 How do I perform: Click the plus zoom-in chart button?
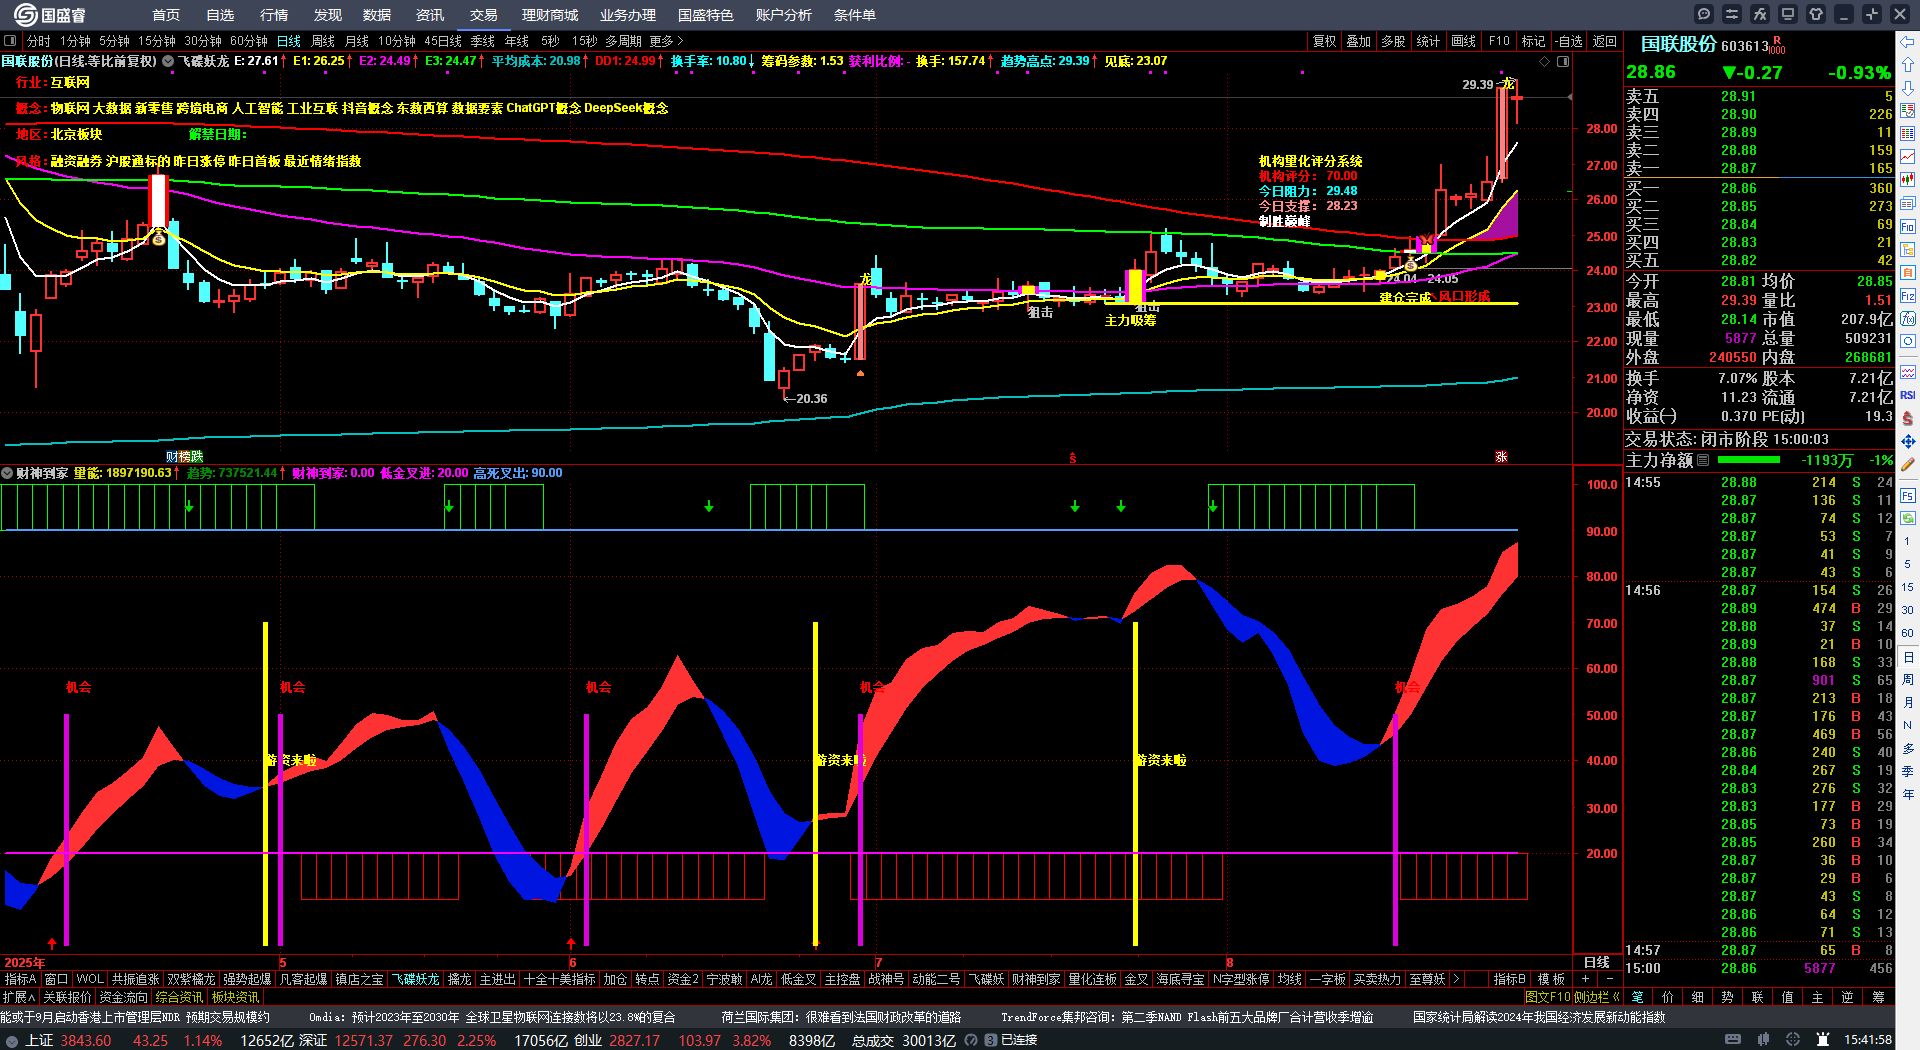point(1586,979)
